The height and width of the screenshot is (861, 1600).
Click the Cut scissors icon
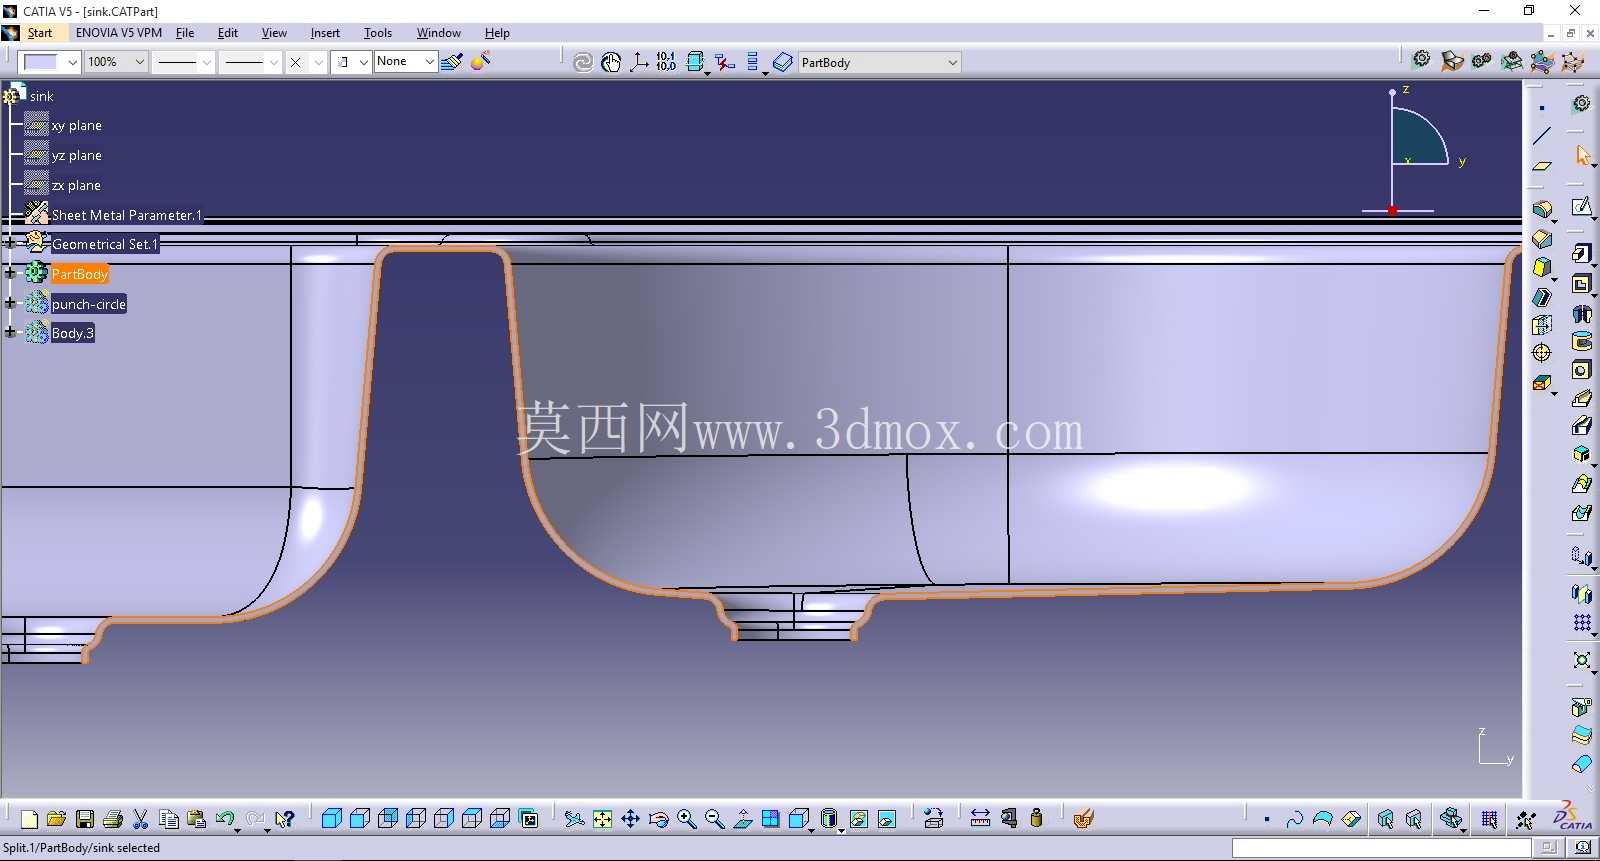point(141,819)
